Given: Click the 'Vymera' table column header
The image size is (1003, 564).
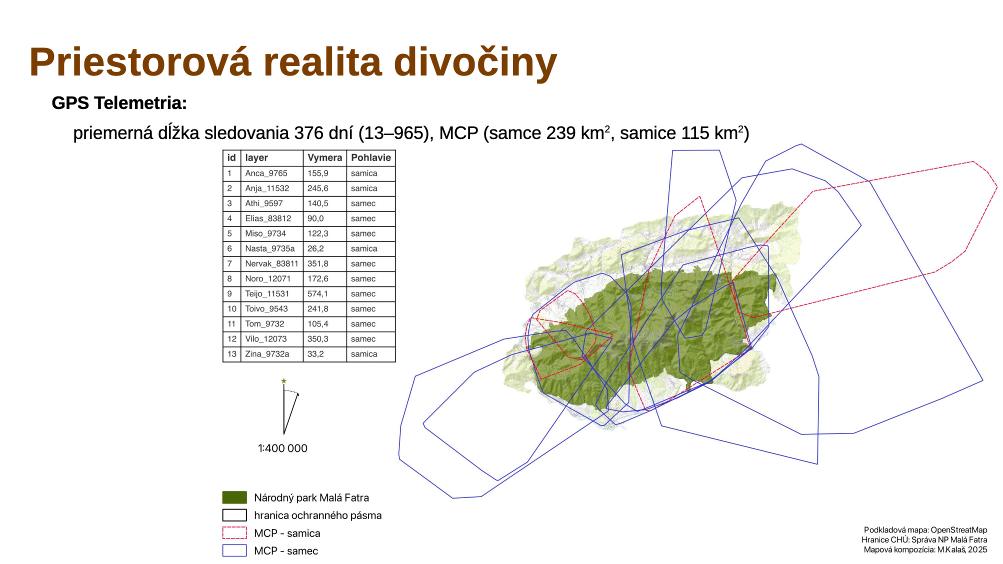Looking at the screenshot, I should tap(325, 158).
